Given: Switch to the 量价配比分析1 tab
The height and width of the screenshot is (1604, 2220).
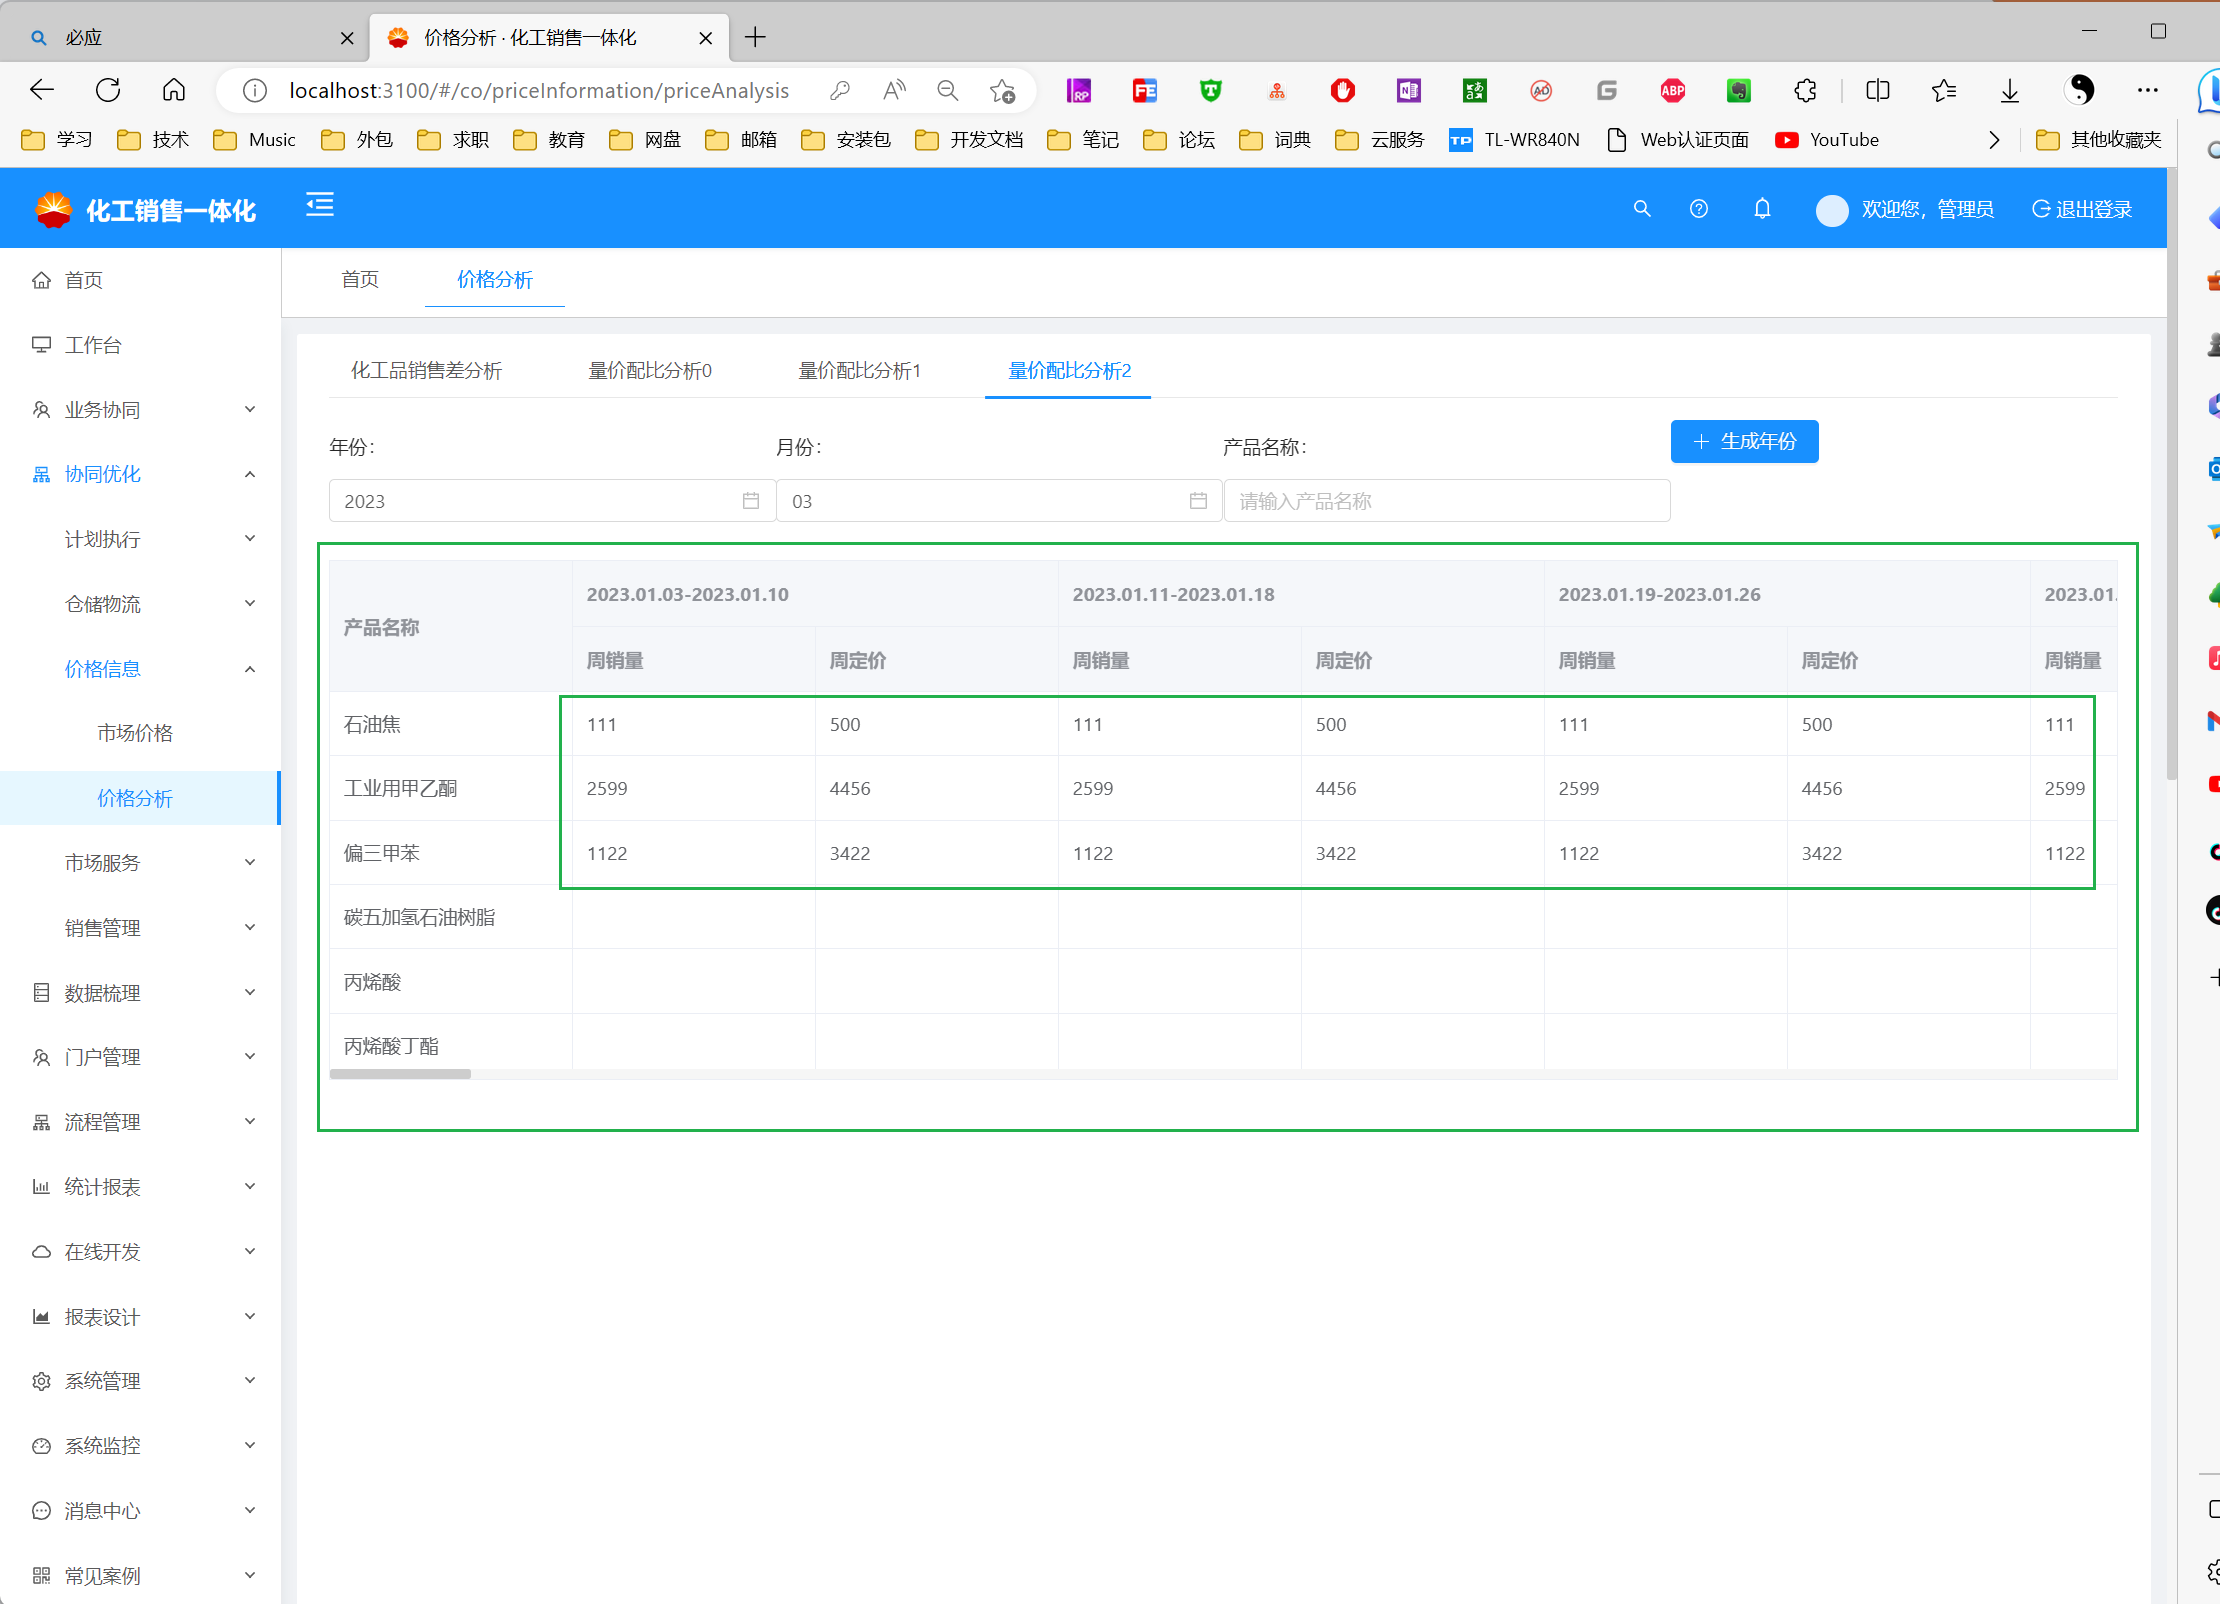Looking at the screenshot, I should click(859, 371).
